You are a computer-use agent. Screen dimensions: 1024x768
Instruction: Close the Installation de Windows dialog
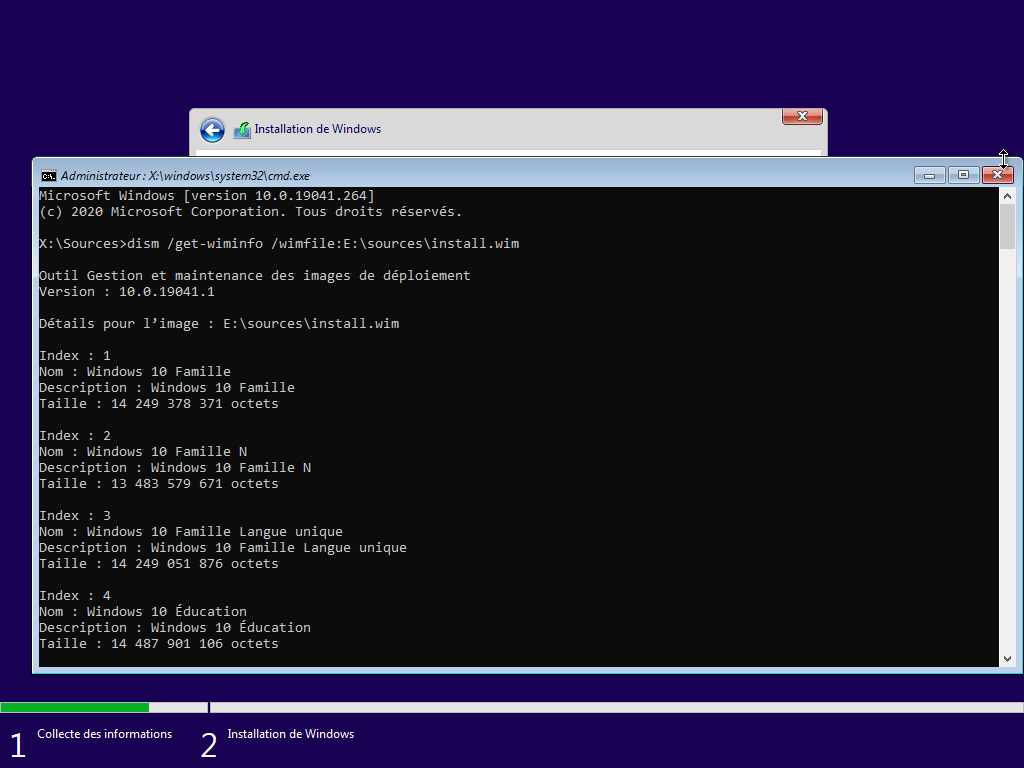pos(802,116)
